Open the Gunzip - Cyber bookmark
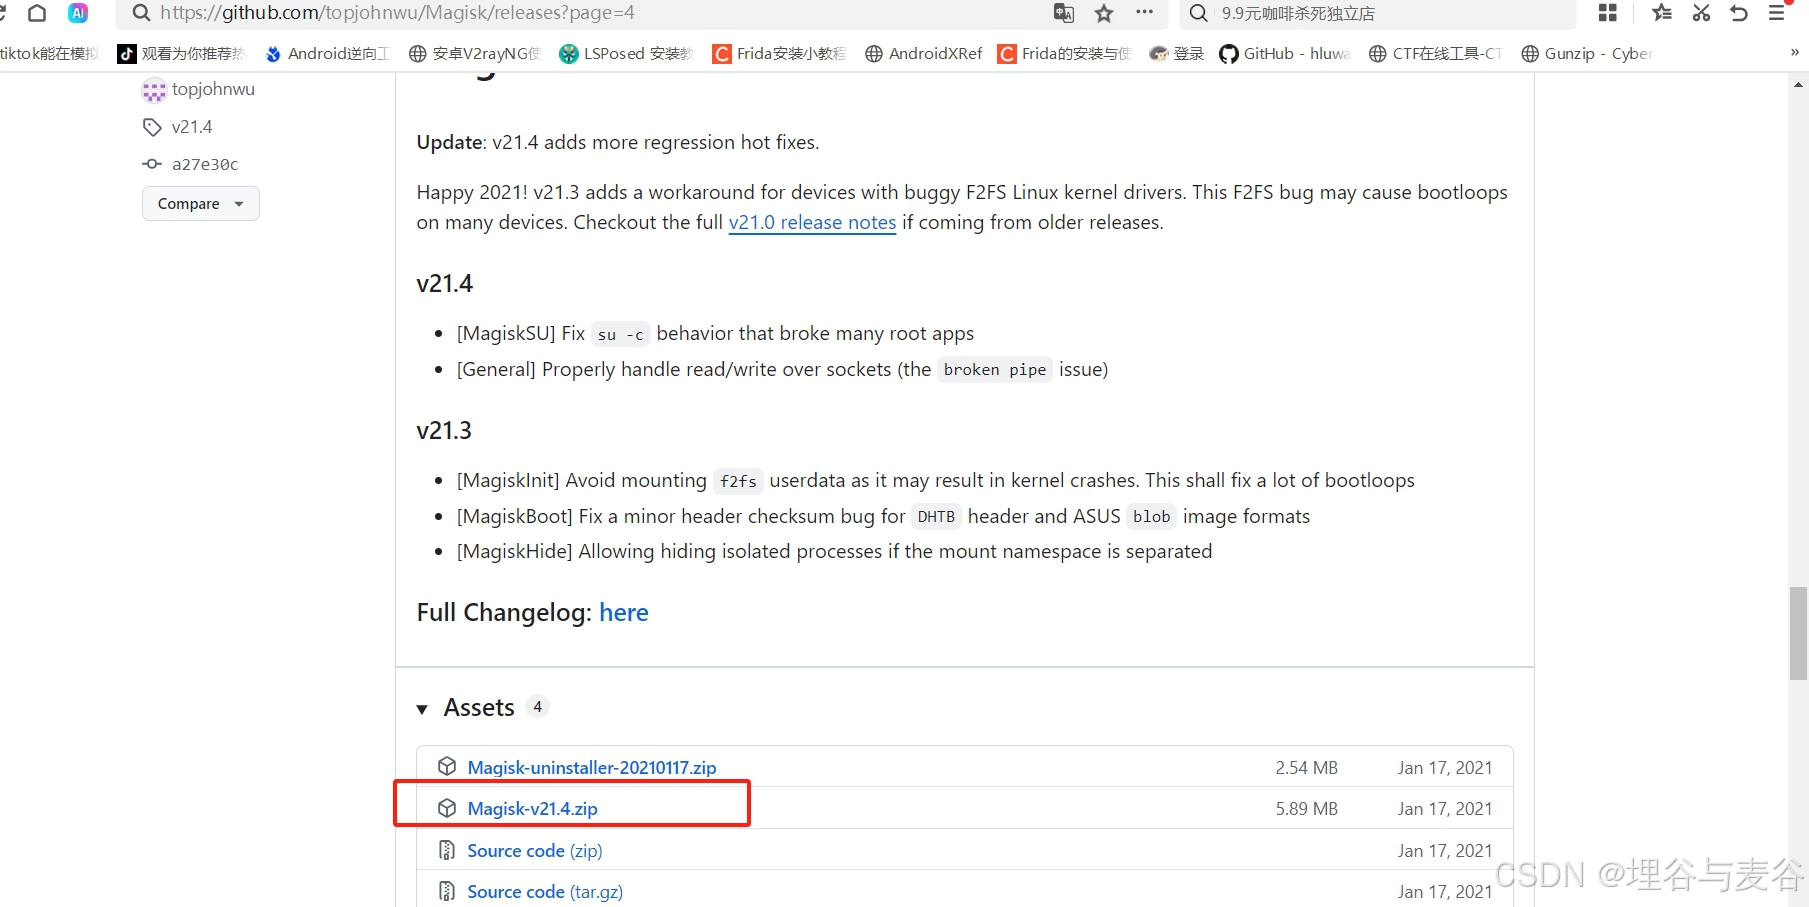 1587,54
